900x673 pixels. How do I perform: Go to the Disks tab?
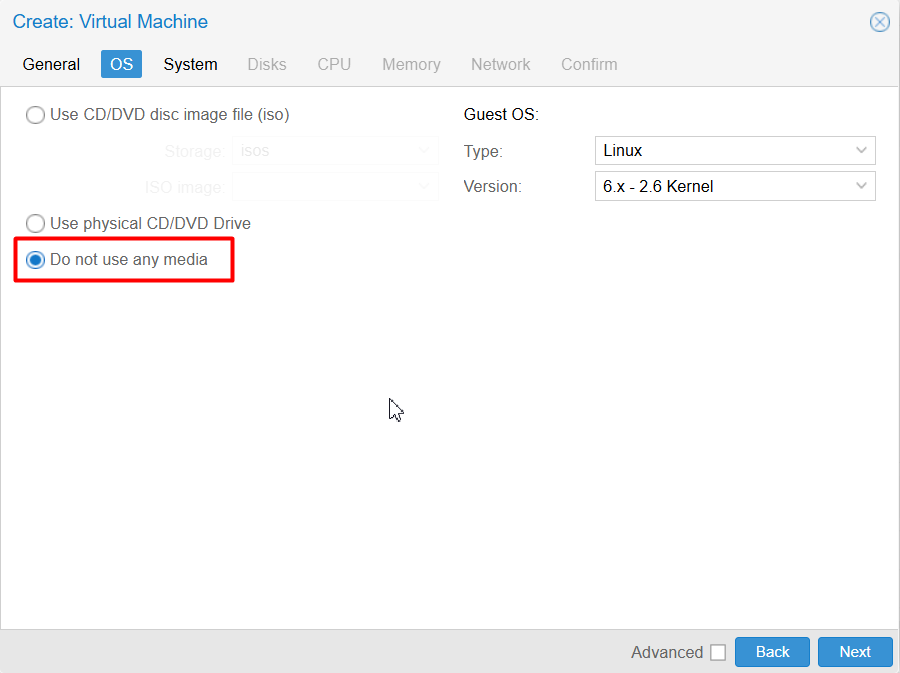tap(267, 64)
